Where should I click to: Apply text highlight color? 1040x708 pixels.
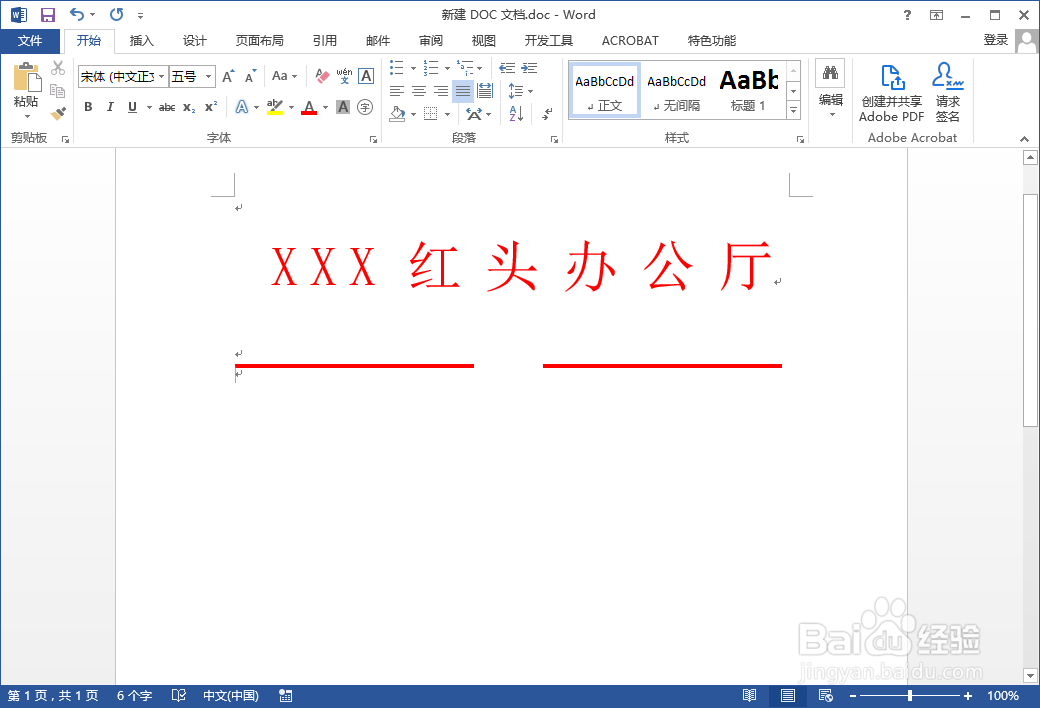273,107
